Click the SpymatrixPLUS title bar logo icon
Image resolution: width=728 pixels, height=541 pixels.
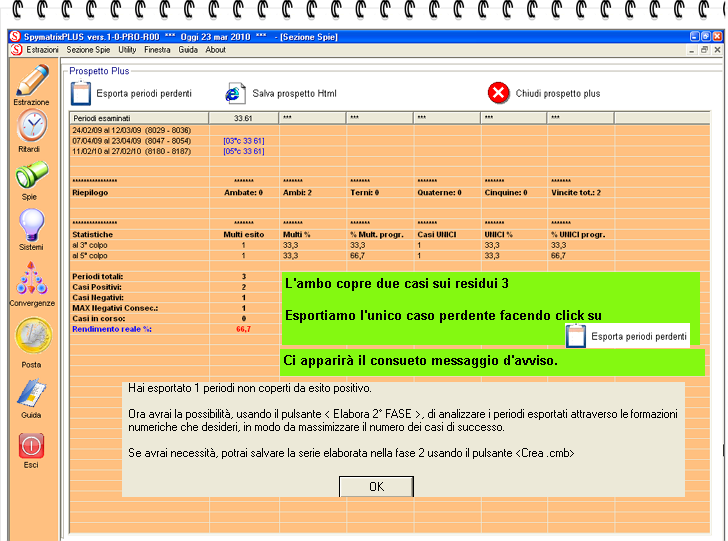click(15, 36)
